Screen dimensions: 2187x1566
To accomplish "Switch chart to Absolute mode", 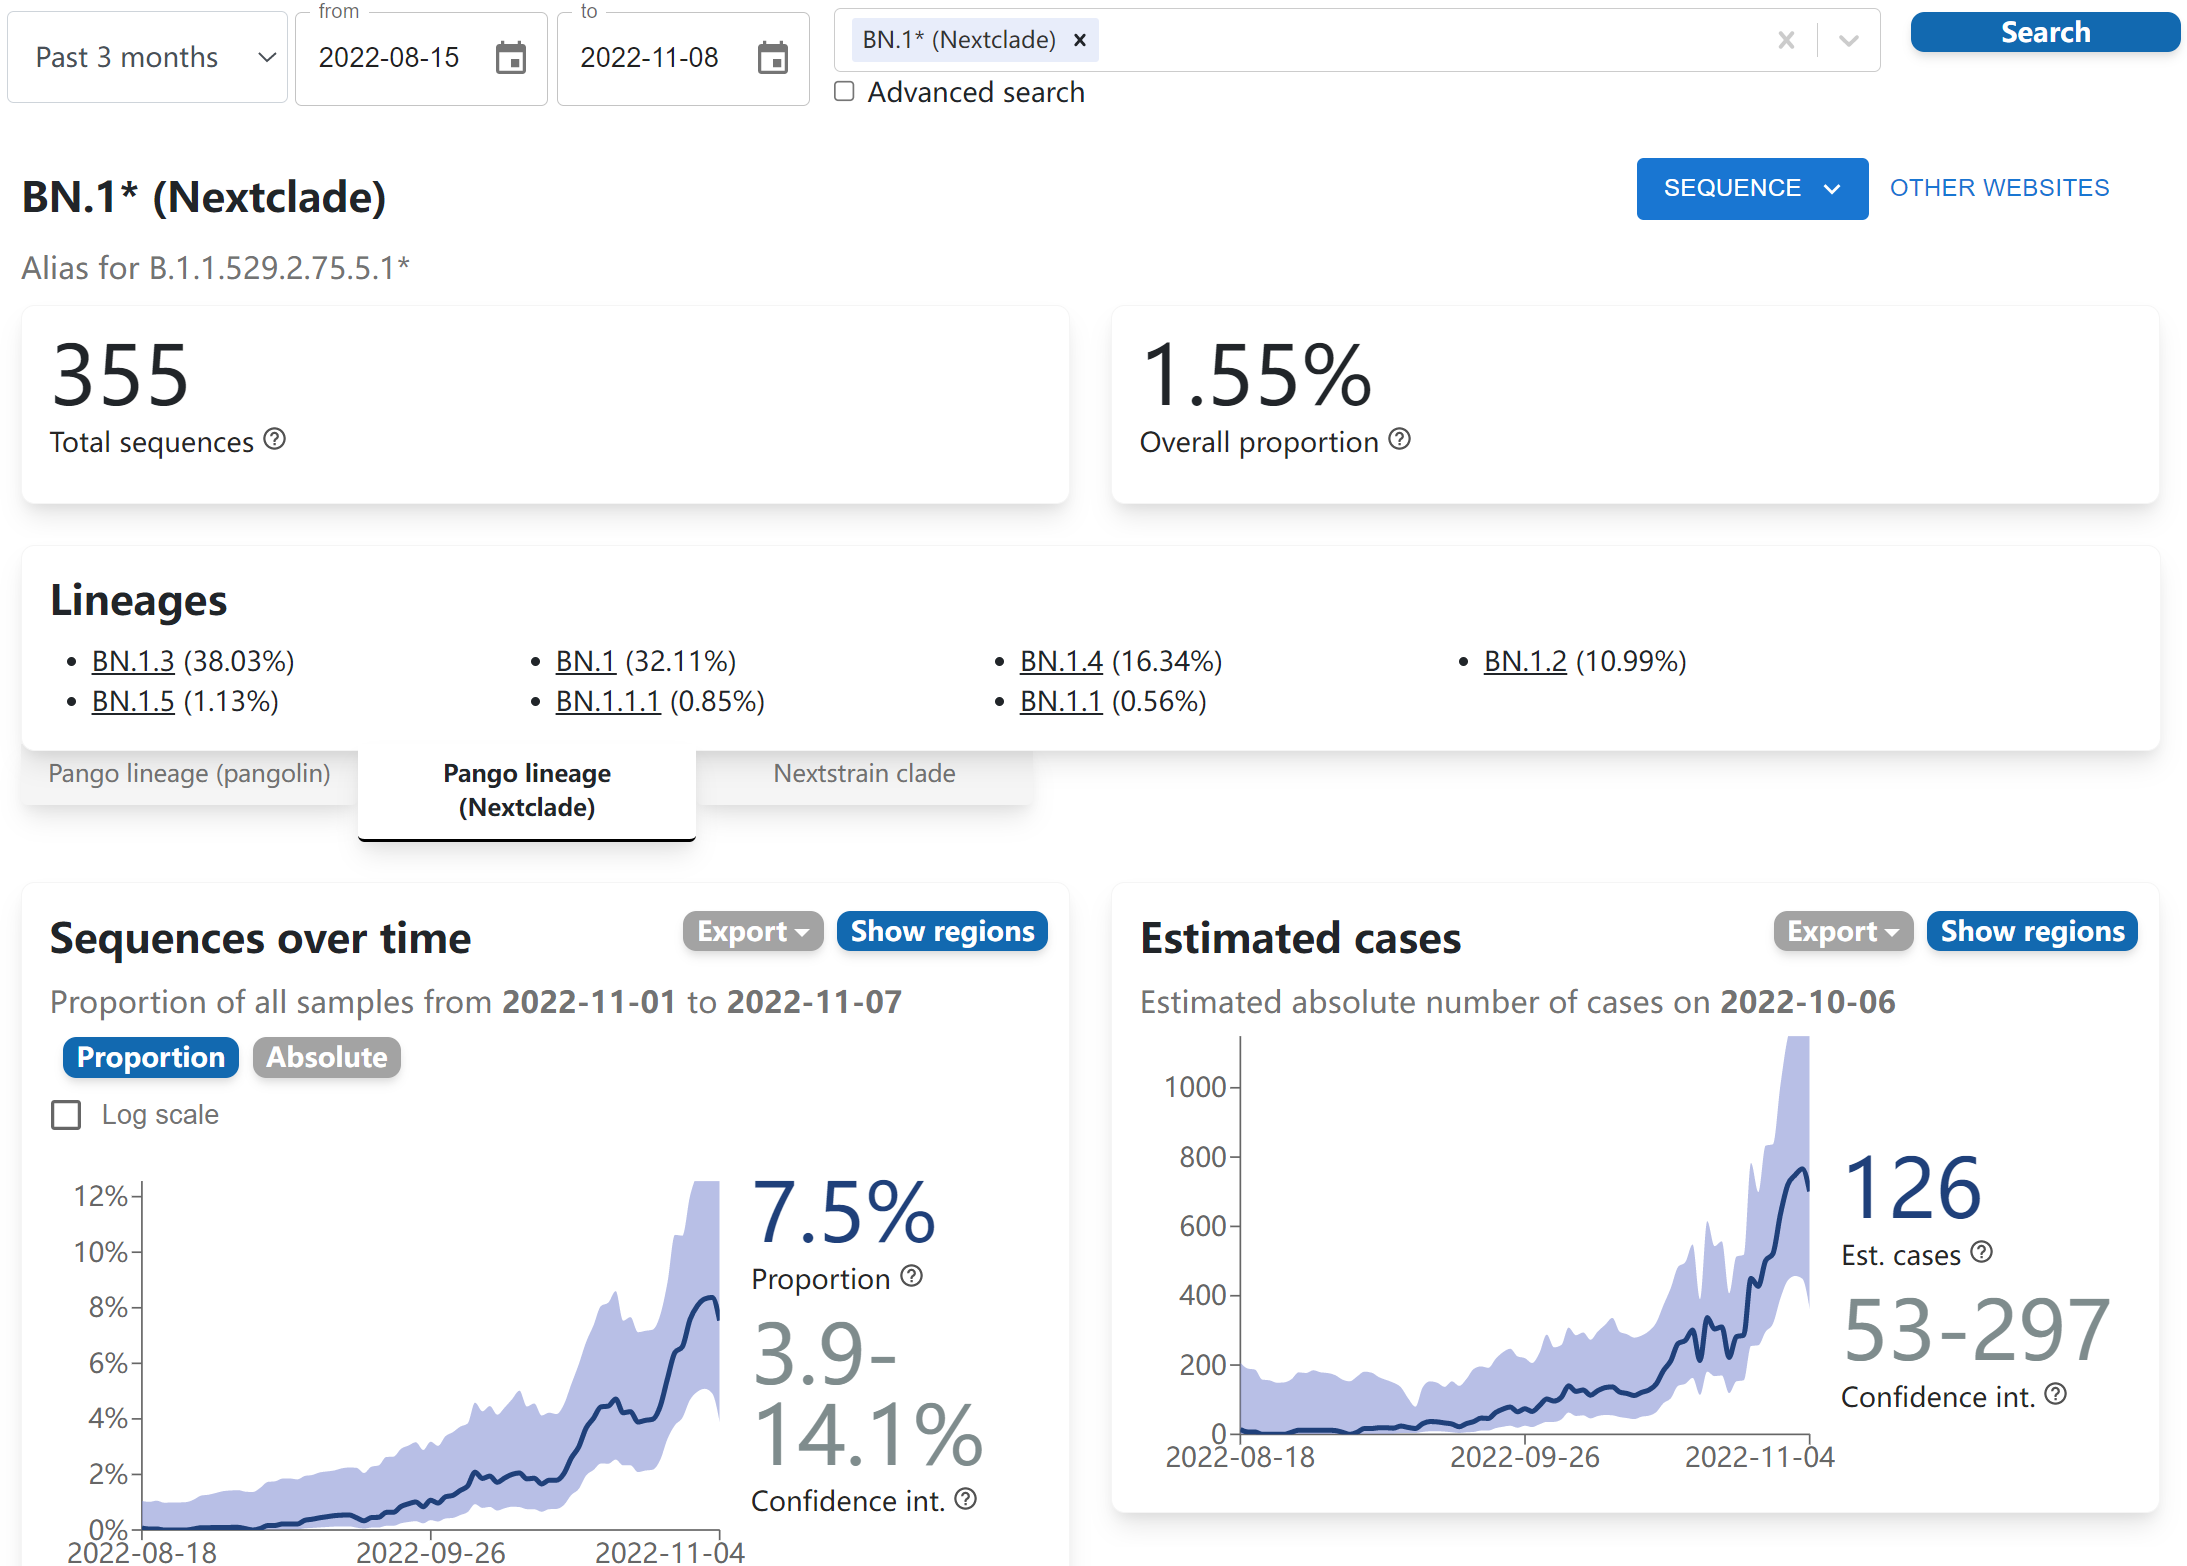I will click(x=326, y=1057).
